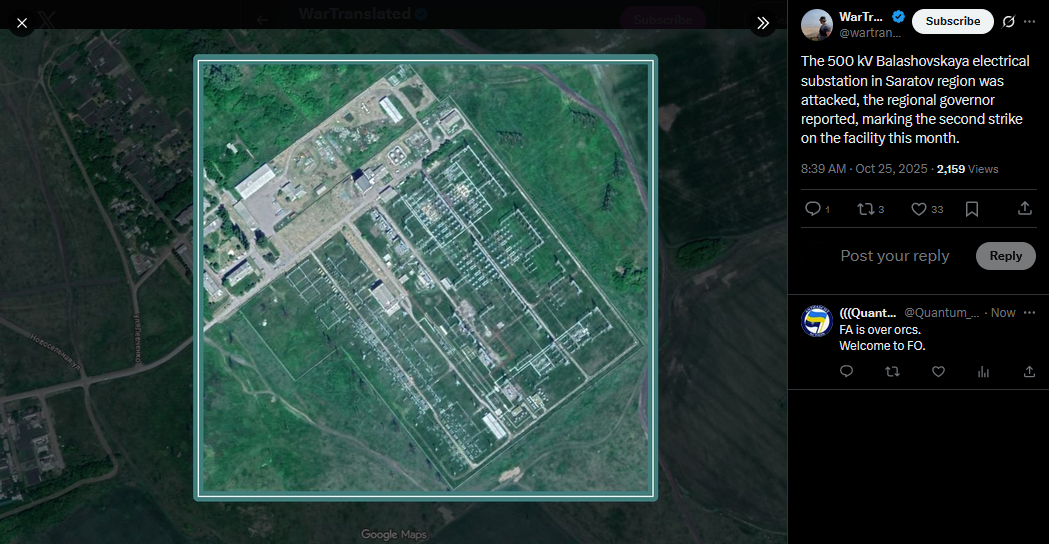Open the (((Quant... display name link
The width and height of the screenshot is (1049, 544).
(868, 312)
